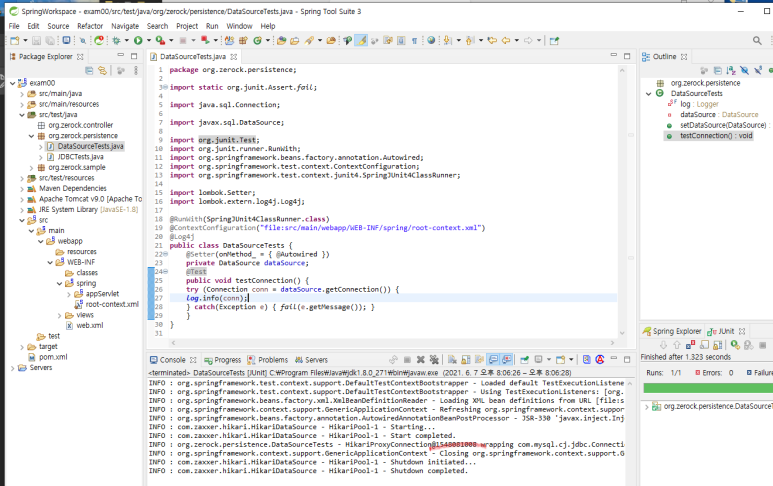
Task: Click the Stop (terminate) square icon in the Console
Action: (407, 360)
